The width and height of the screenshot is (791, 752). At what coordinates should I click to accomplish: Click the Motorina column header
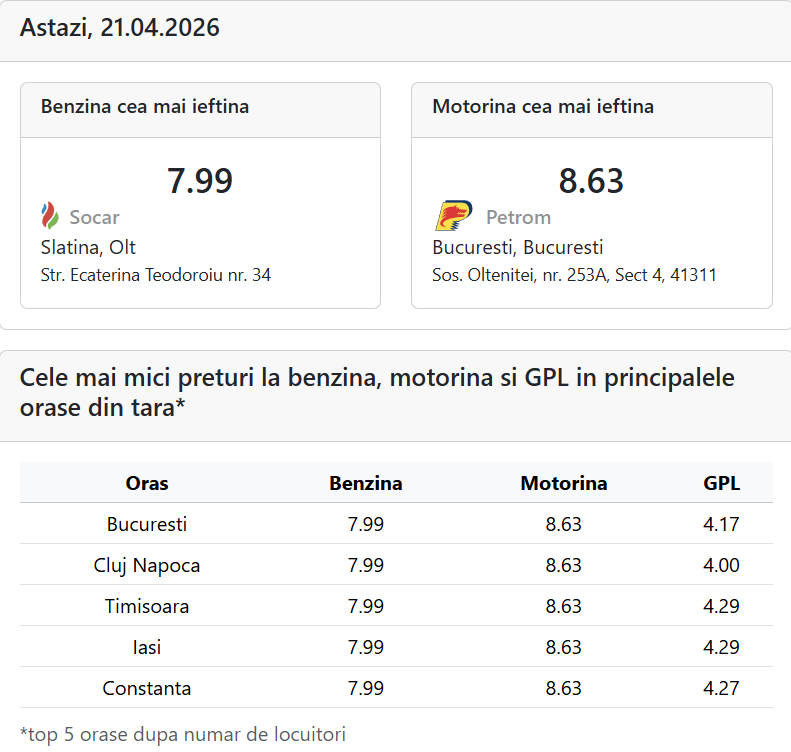pyautogui.click(x=564, y=484)
